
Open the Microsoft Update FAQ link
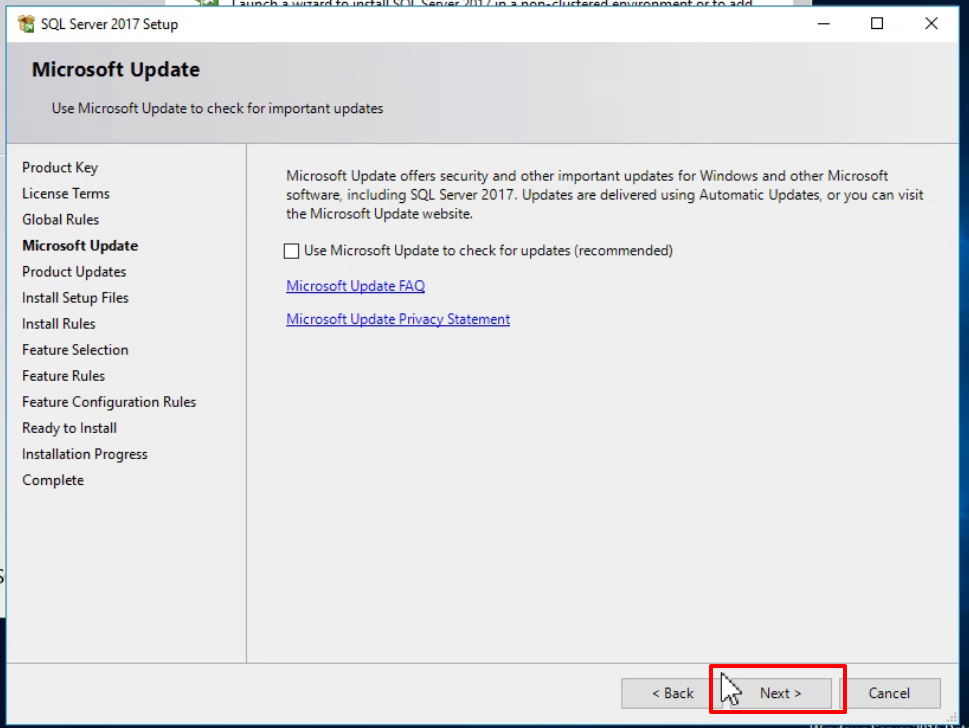click(x=355, y=286)
